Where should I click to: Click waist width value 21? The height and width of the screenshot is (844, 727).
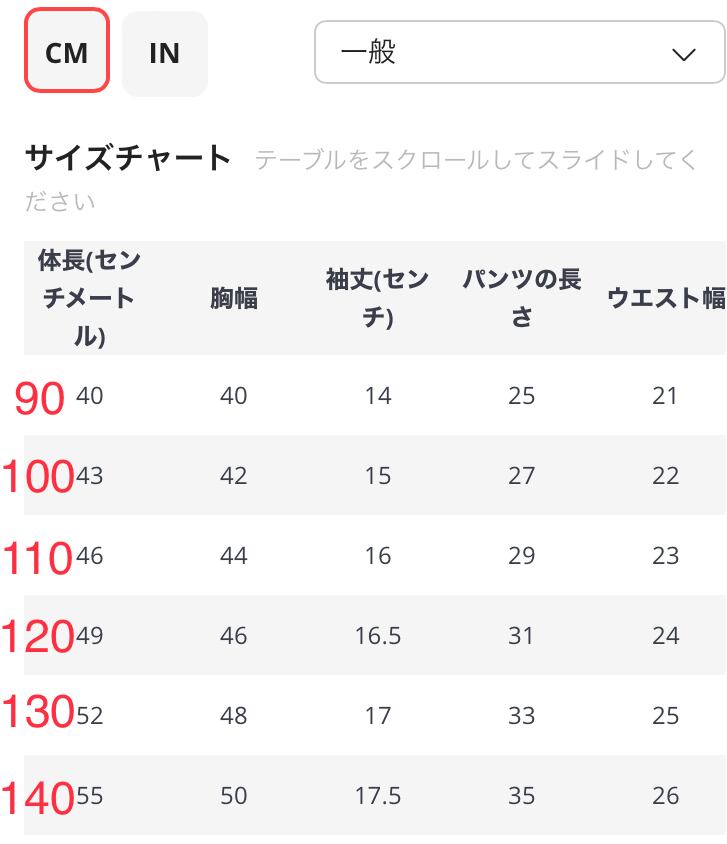665,396
